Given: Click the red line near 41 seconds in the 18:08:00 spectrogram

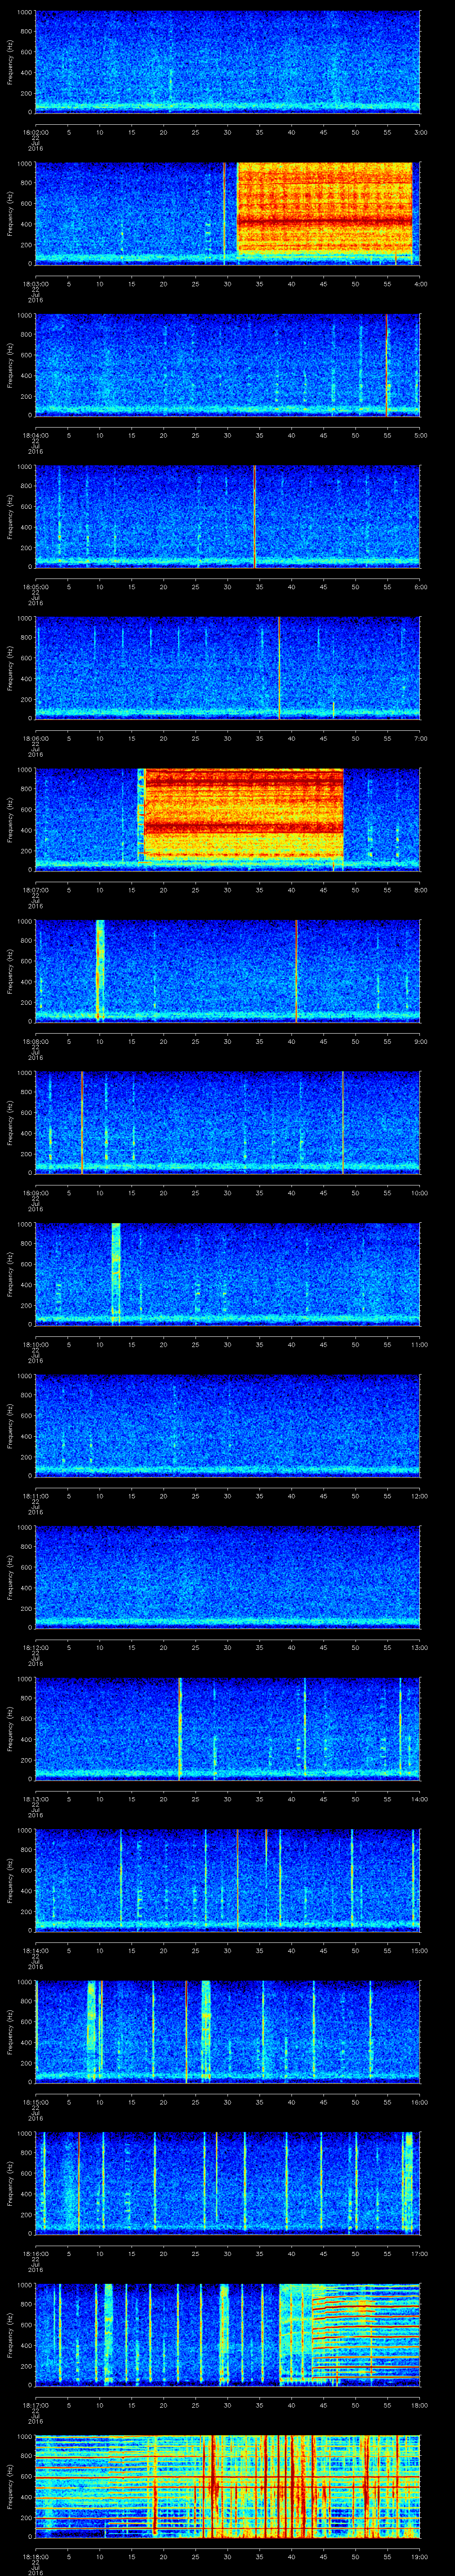Looking at the screenshot, I should pos(297,970).
